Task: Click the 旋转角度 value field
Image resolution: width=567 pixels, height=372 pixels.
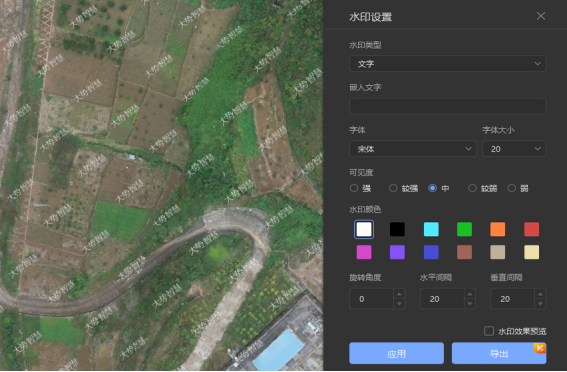Action: click(x=371, y=299)
